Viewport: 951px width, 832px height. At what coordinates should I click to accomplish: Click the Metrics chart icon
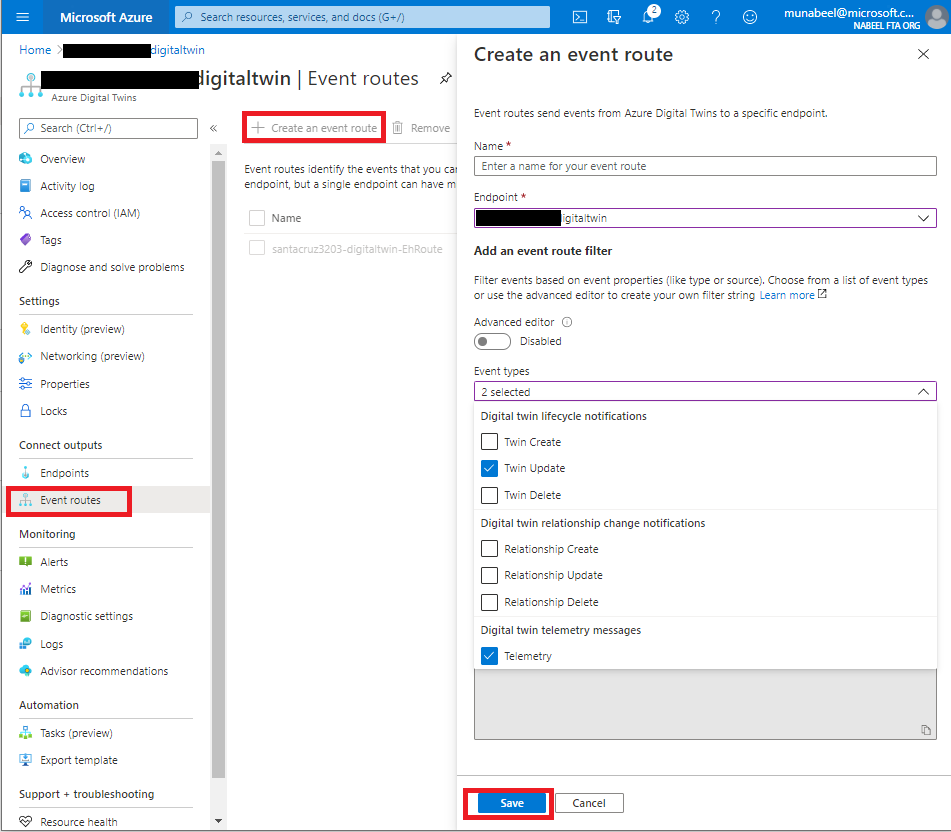tap(25, 589)
